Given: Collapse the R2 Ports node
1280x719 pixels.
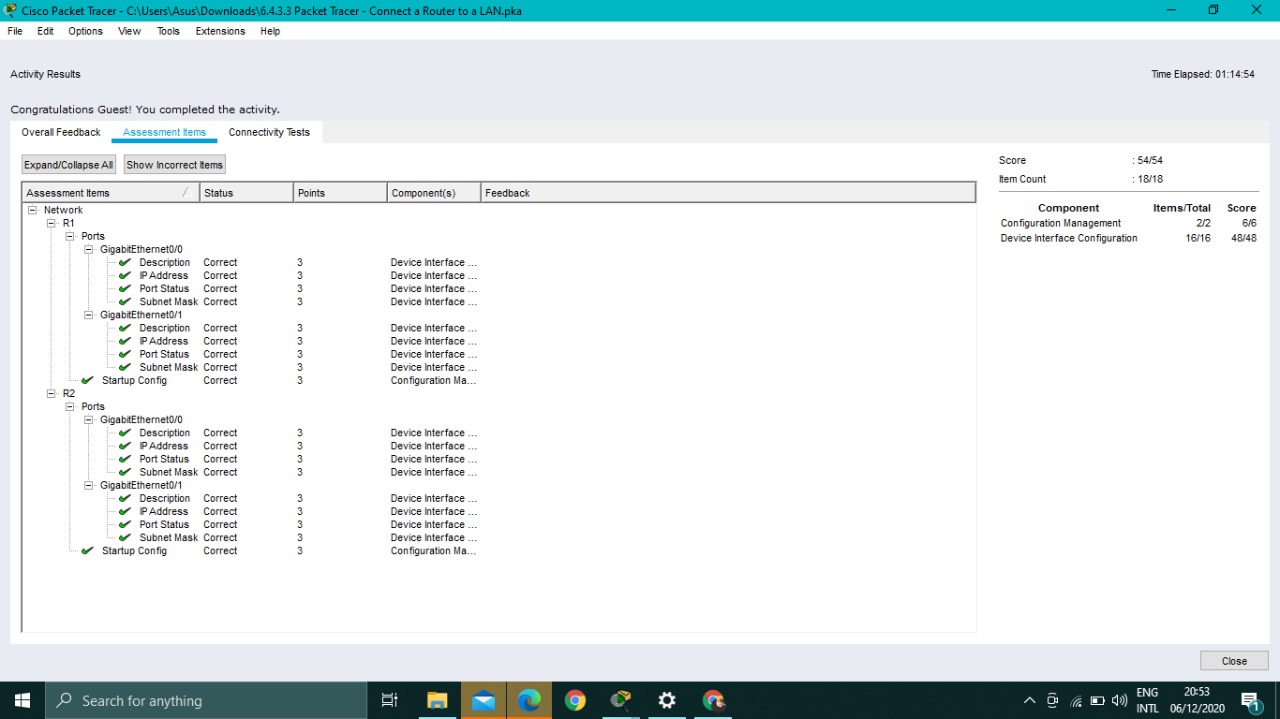Looking at the screenshot, I should pyautogui.click(x=70, y=407).
